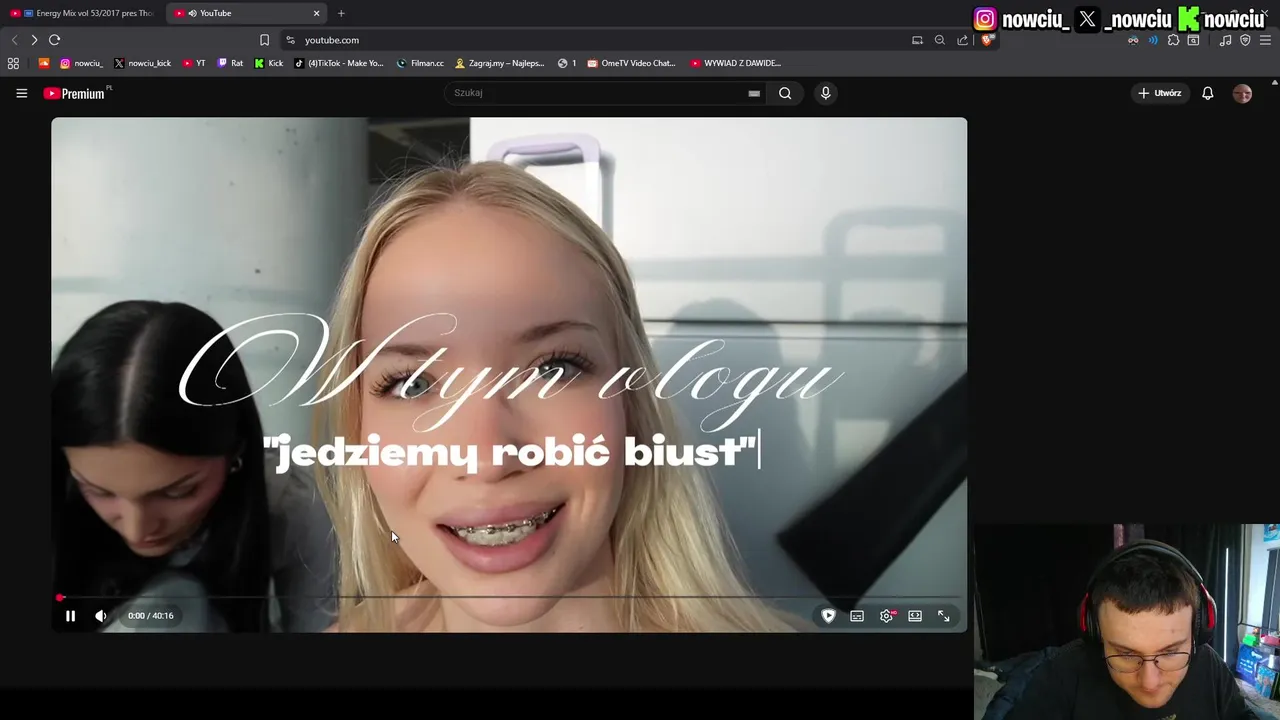Open the Rat Twitch bookmark
1280x720 pixels.
click(x=230, y=63)
